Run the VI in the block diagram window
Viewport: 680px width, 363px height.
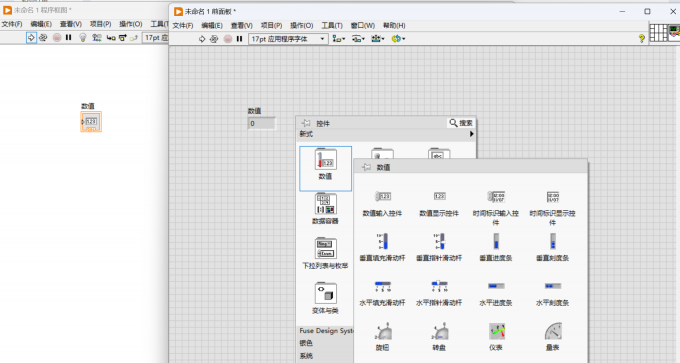tap(31, 38)
